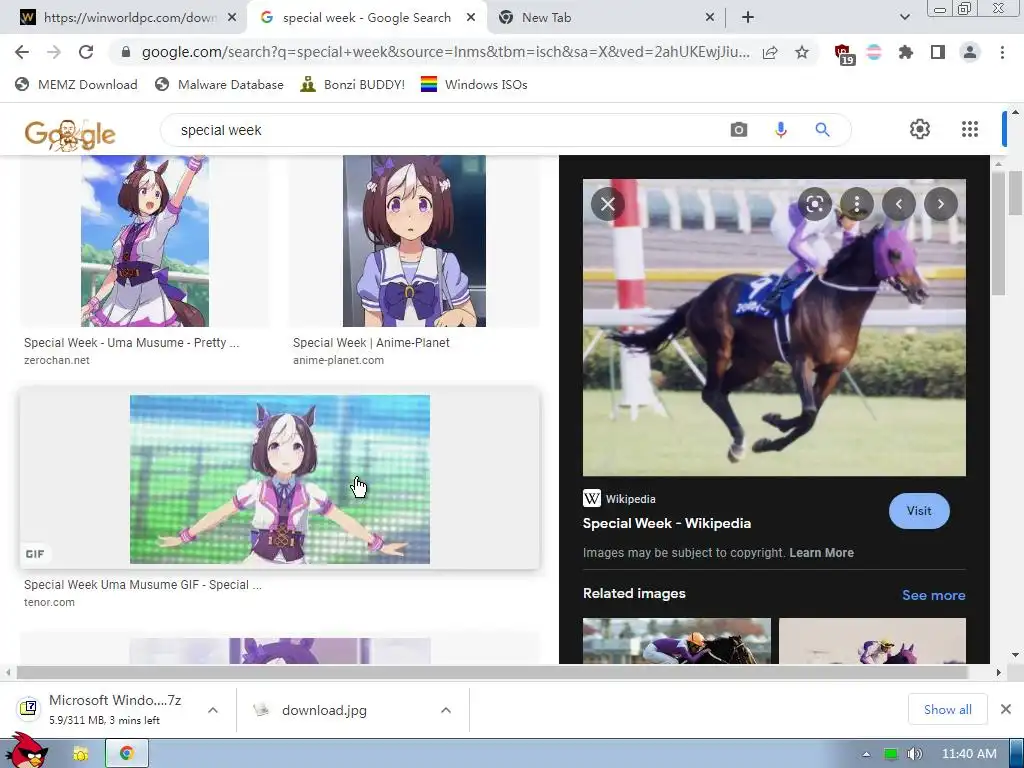This screenshot has width=1024, height=768.
Task: Expand options for download.jpg item
Action: click(x=446, y=710)
